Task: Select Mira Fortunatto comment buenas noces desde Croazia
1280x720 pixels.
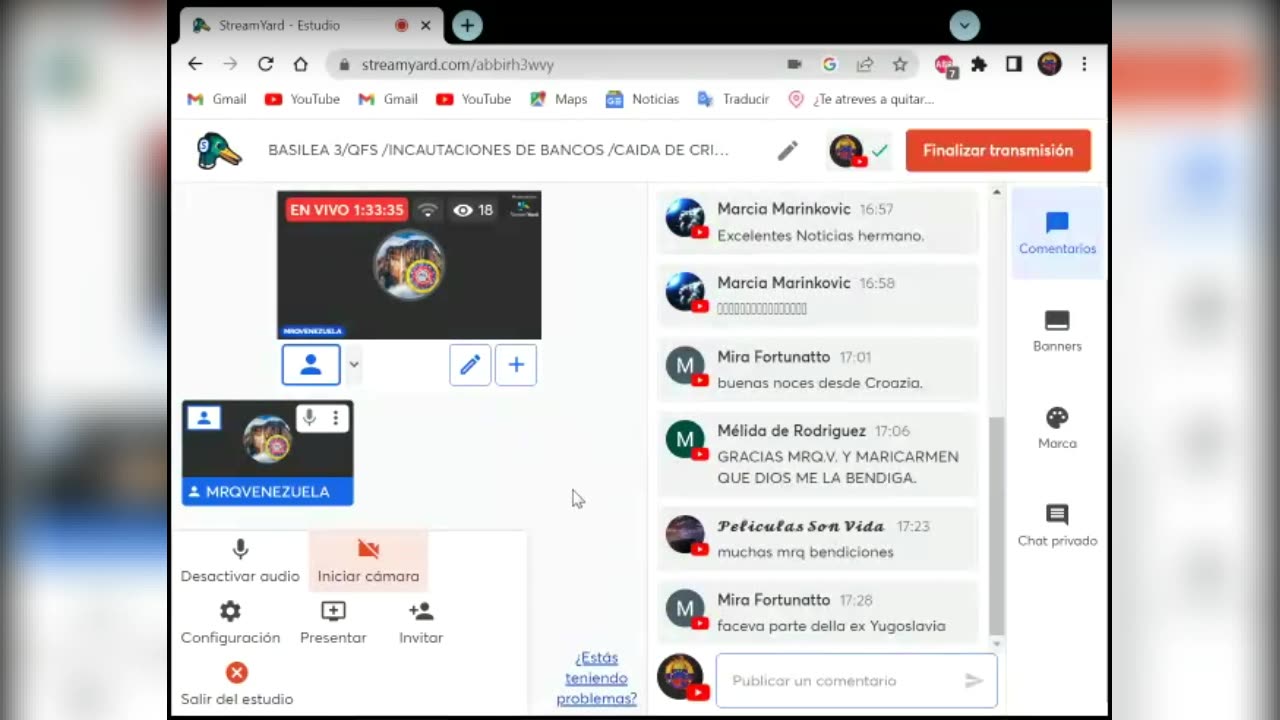Action: [x=818, y=369]
